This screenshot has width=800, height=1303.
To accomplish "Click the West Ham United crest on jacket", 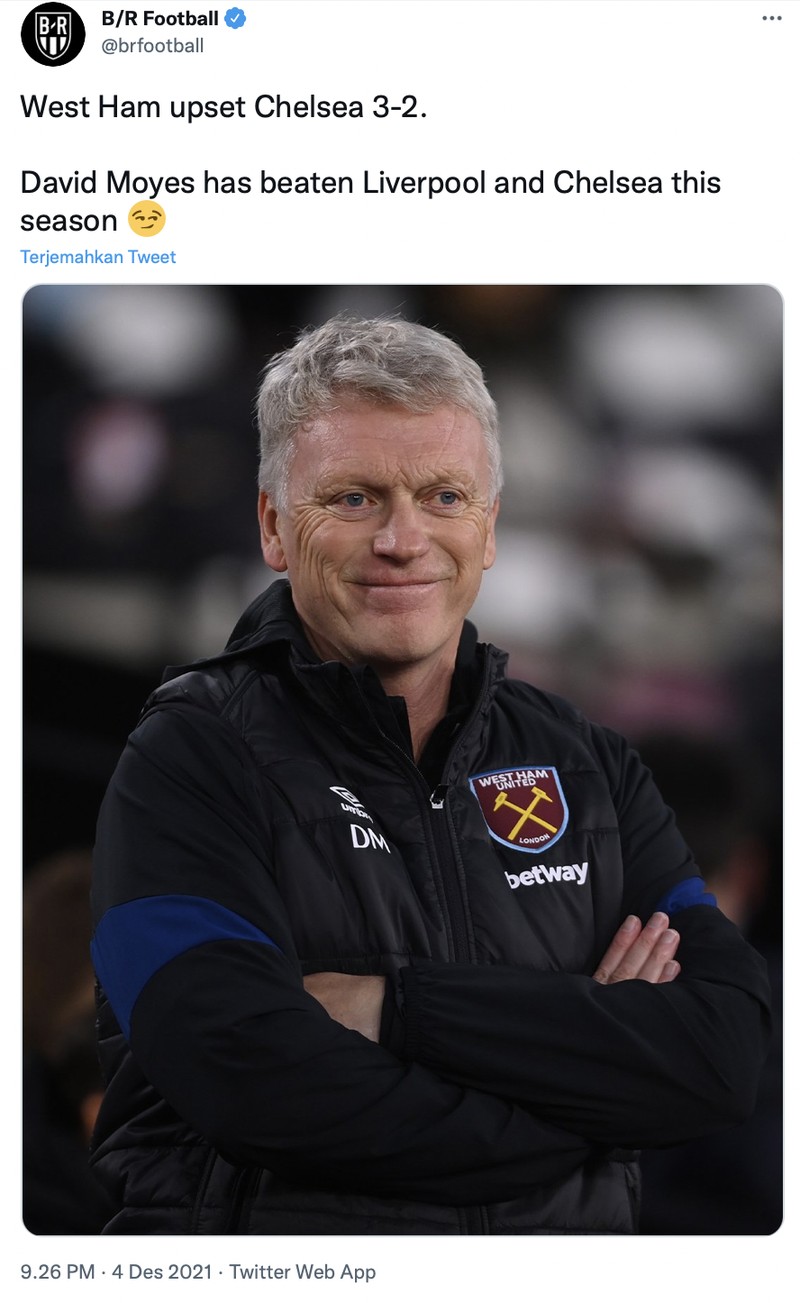I will [519, 806].
